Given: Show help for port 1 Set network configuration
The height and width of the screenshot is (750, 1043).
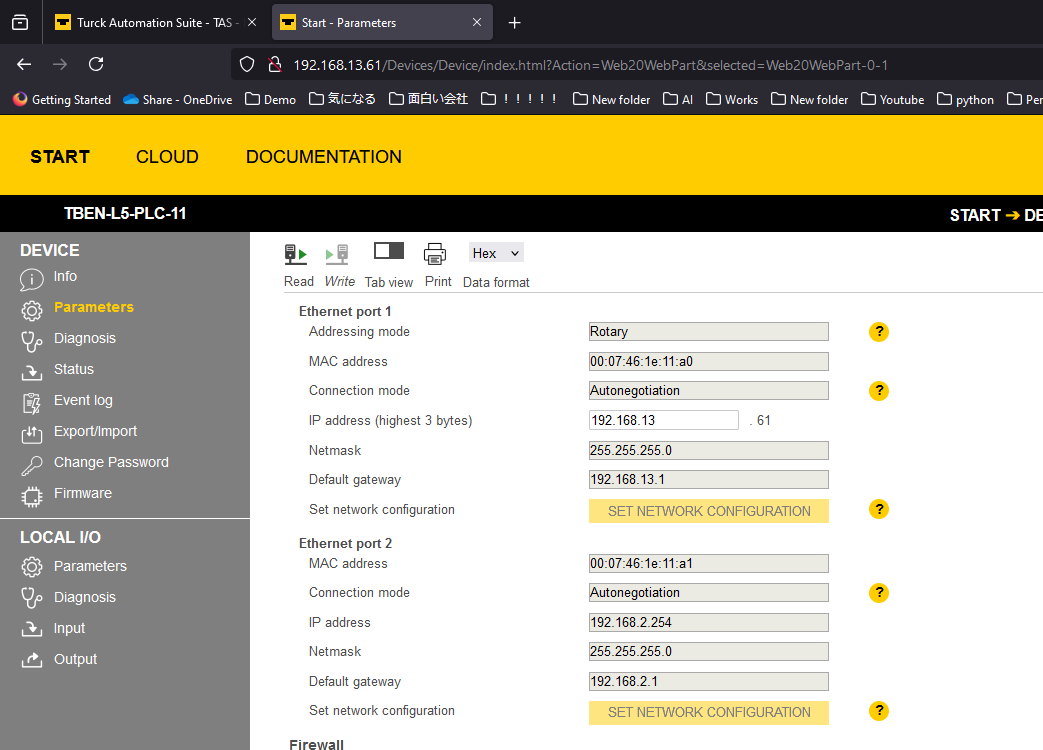Looking at the screenshot, I should click(879, 509).
